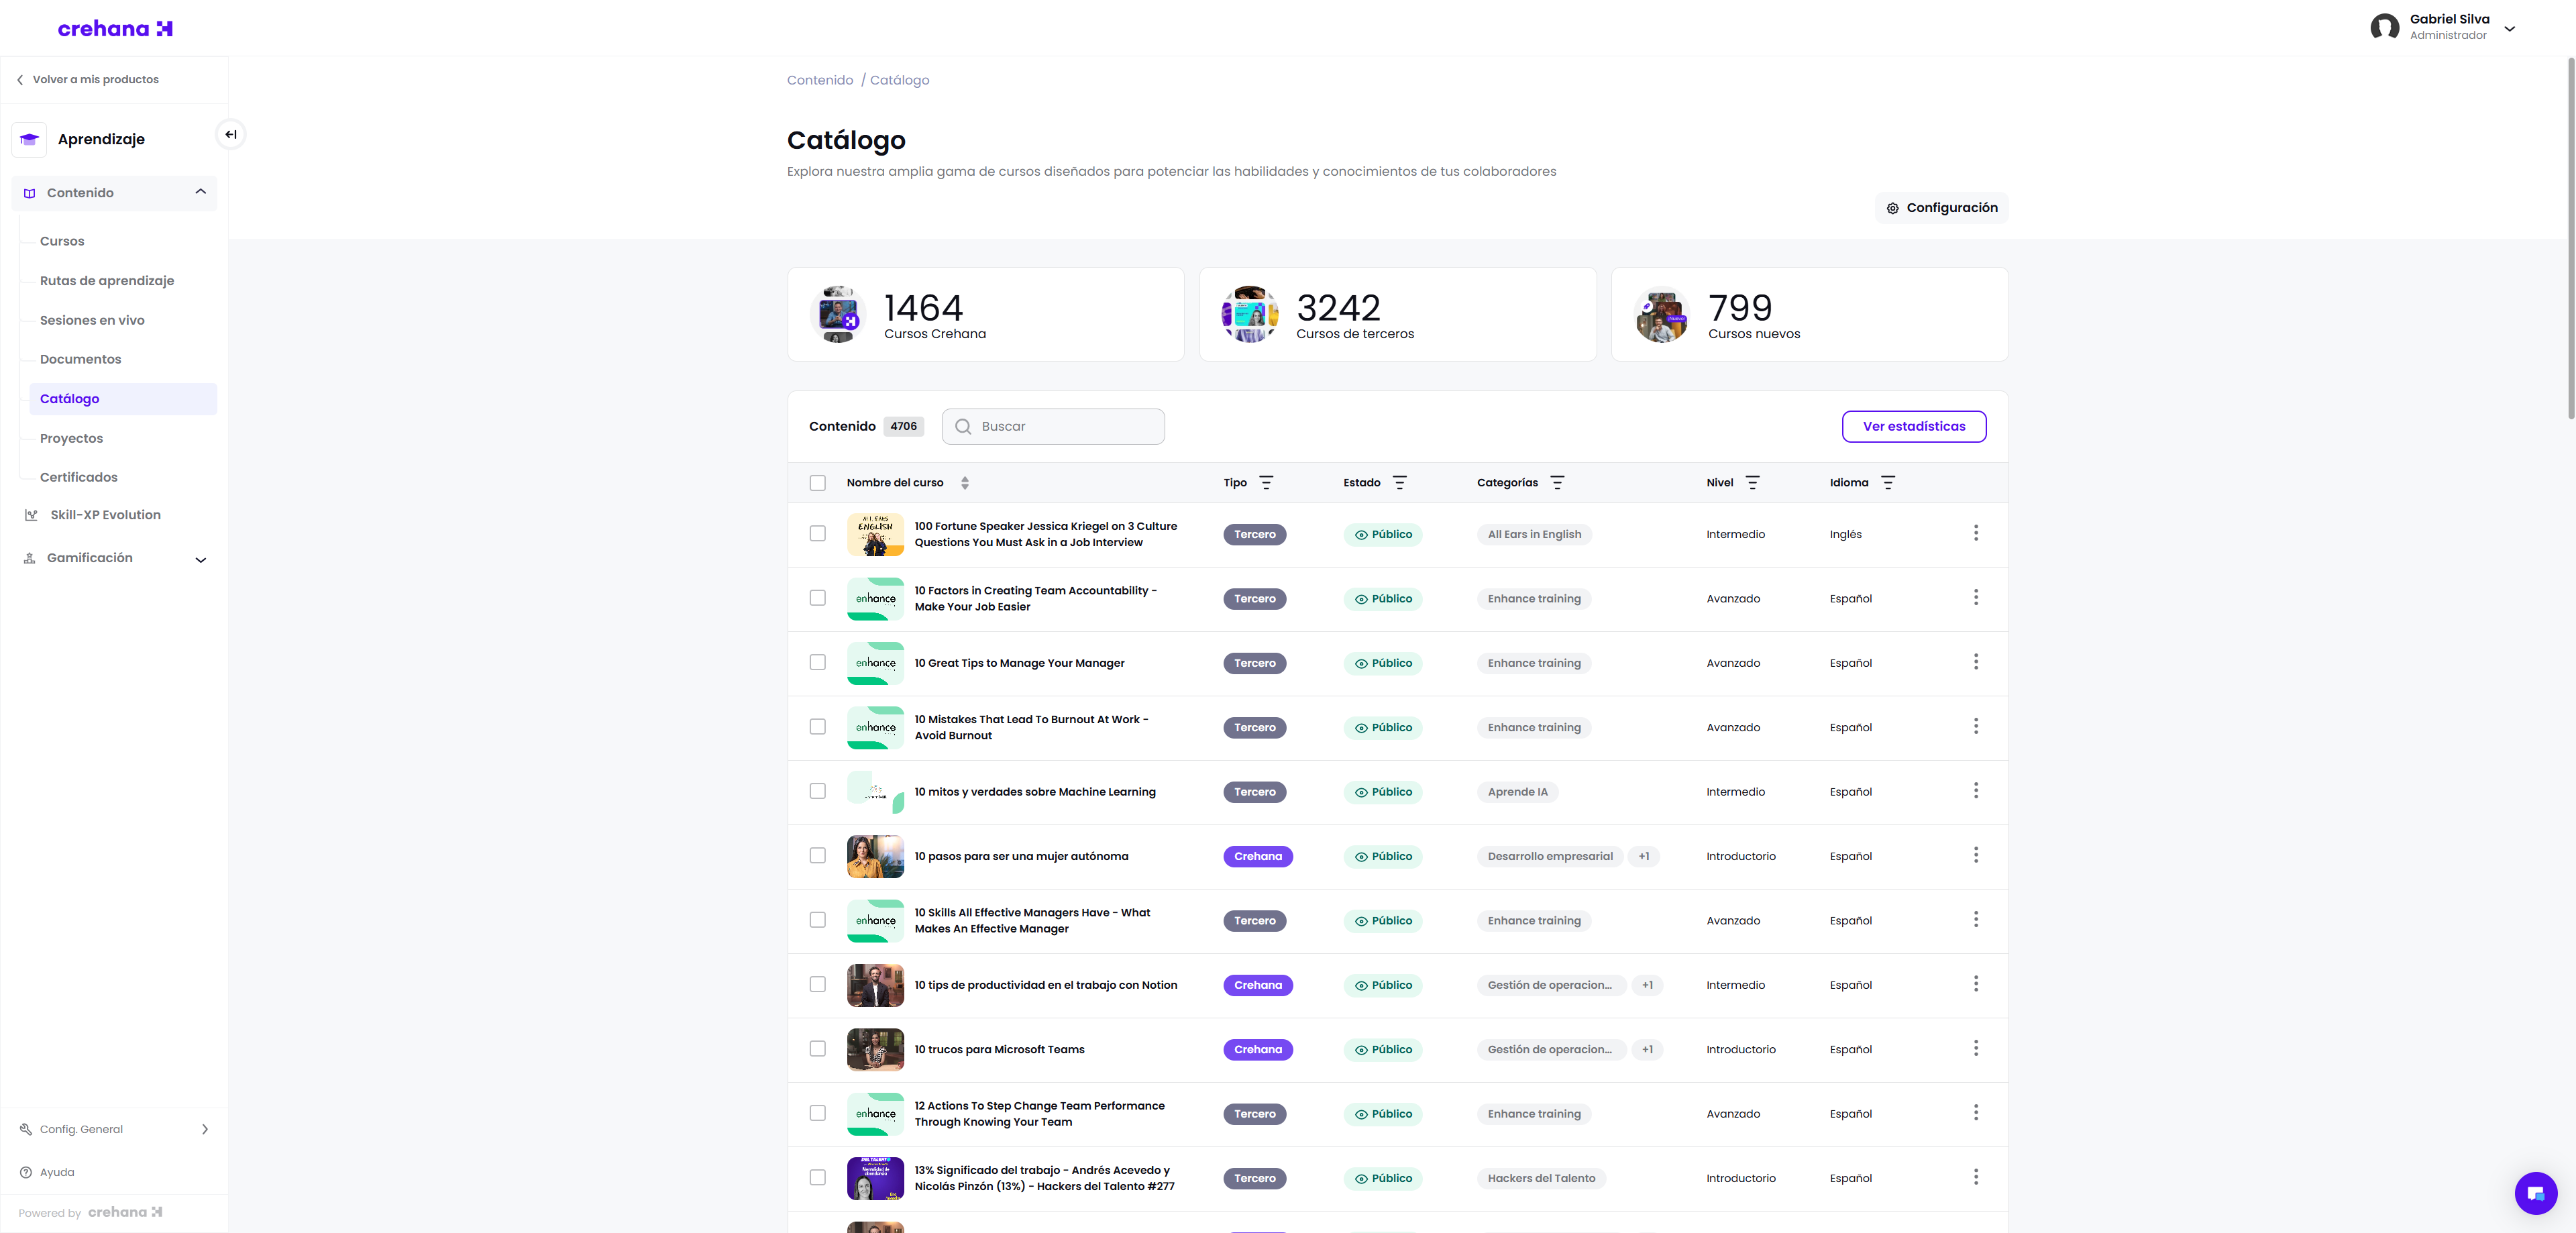Open Documentos in the sidebar
This screenshot has width=2576, height=1233.
[x=80, y=359]
